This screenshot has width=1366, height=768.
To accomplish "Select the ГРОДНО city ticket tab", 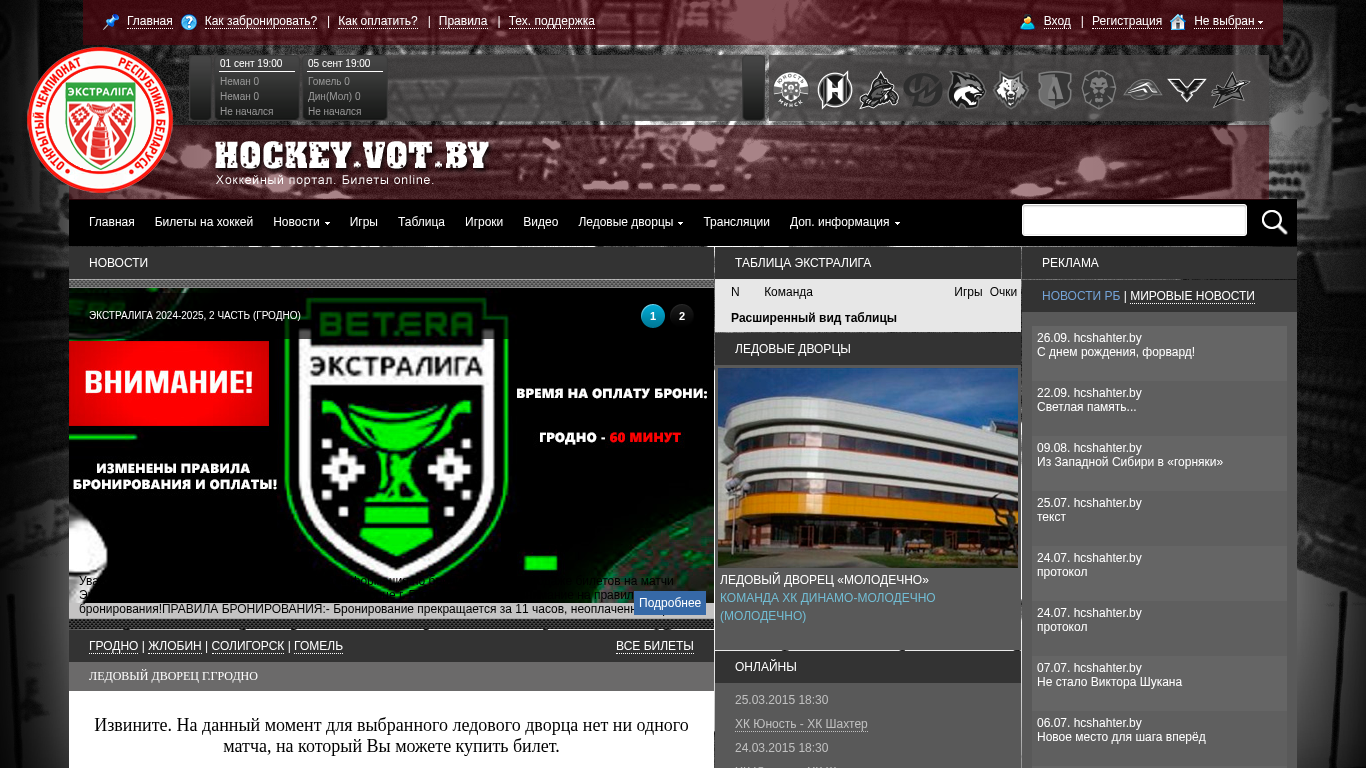I will click(x=114, y=646).
